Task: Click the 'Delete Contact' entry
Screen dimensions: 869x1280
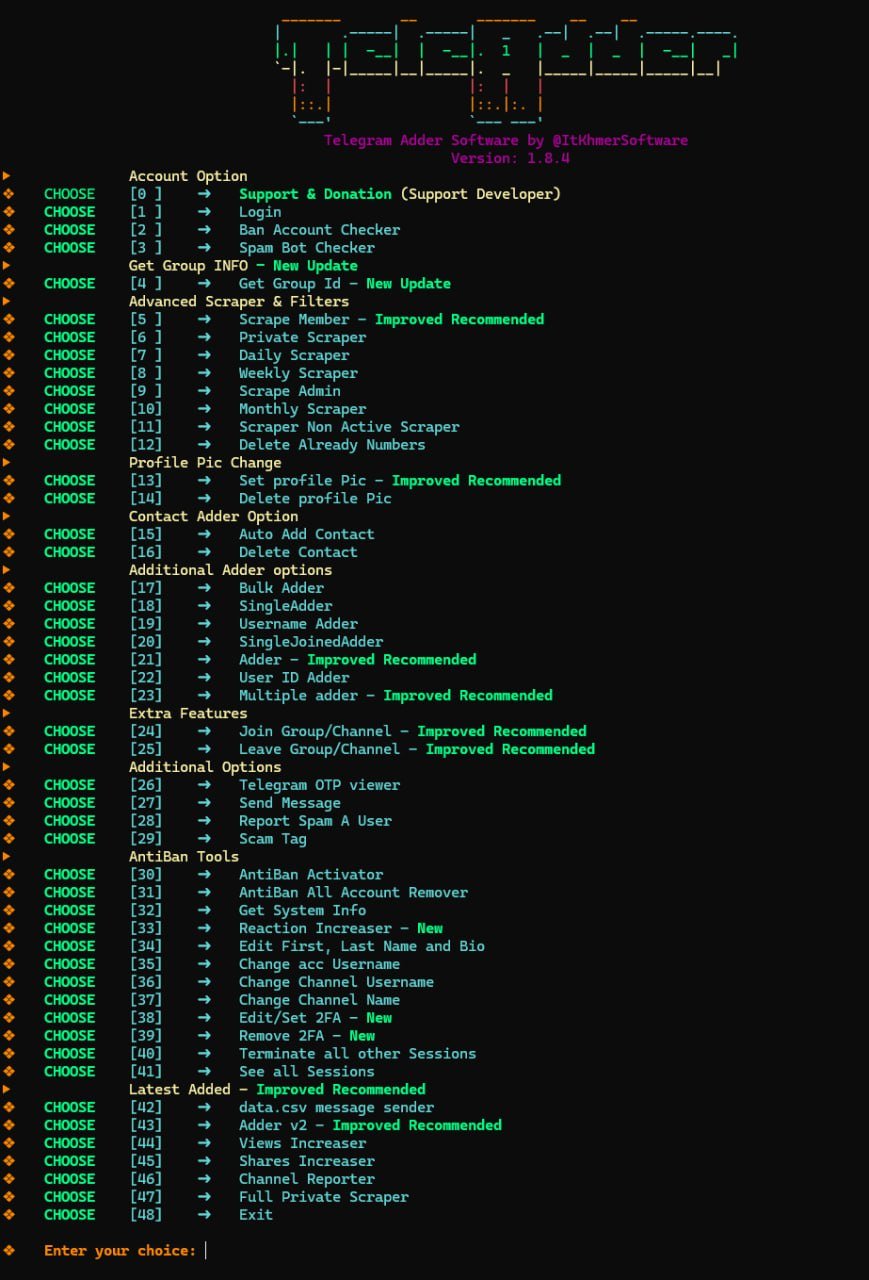Action: tap(298, 554)
